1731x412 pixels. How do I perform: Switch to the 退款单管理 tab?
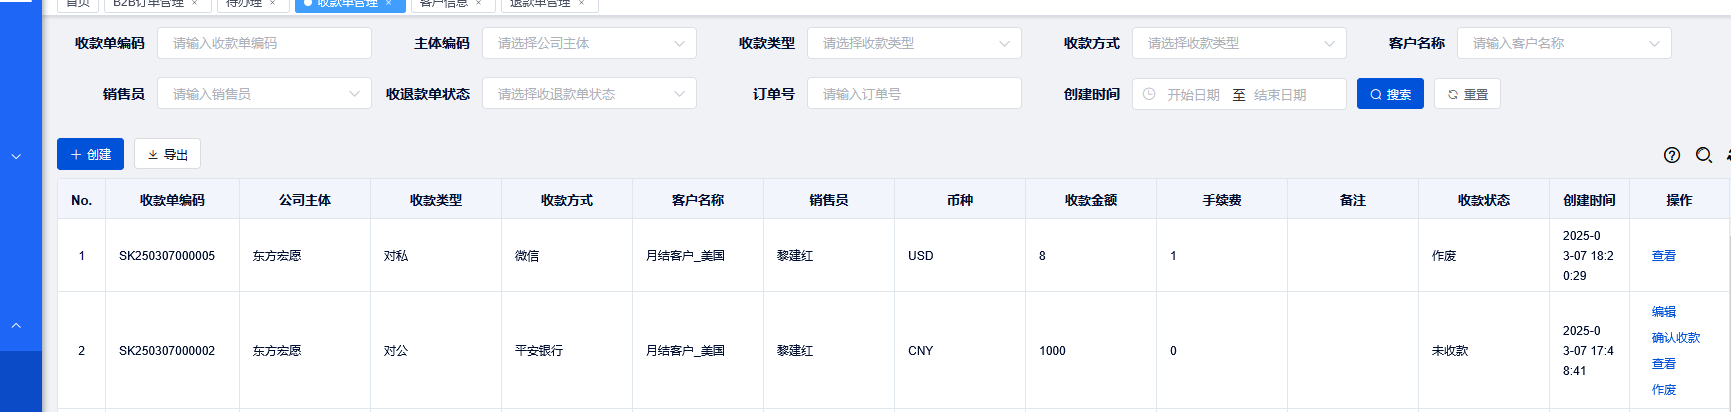(540, 3)
